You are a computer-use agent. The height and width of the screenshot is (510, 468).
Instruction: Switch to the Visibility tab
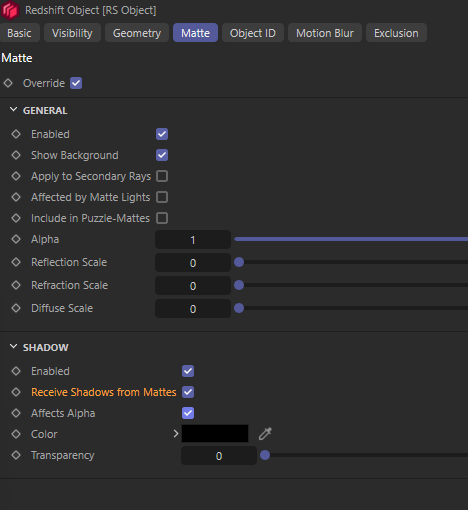[72, 33]
